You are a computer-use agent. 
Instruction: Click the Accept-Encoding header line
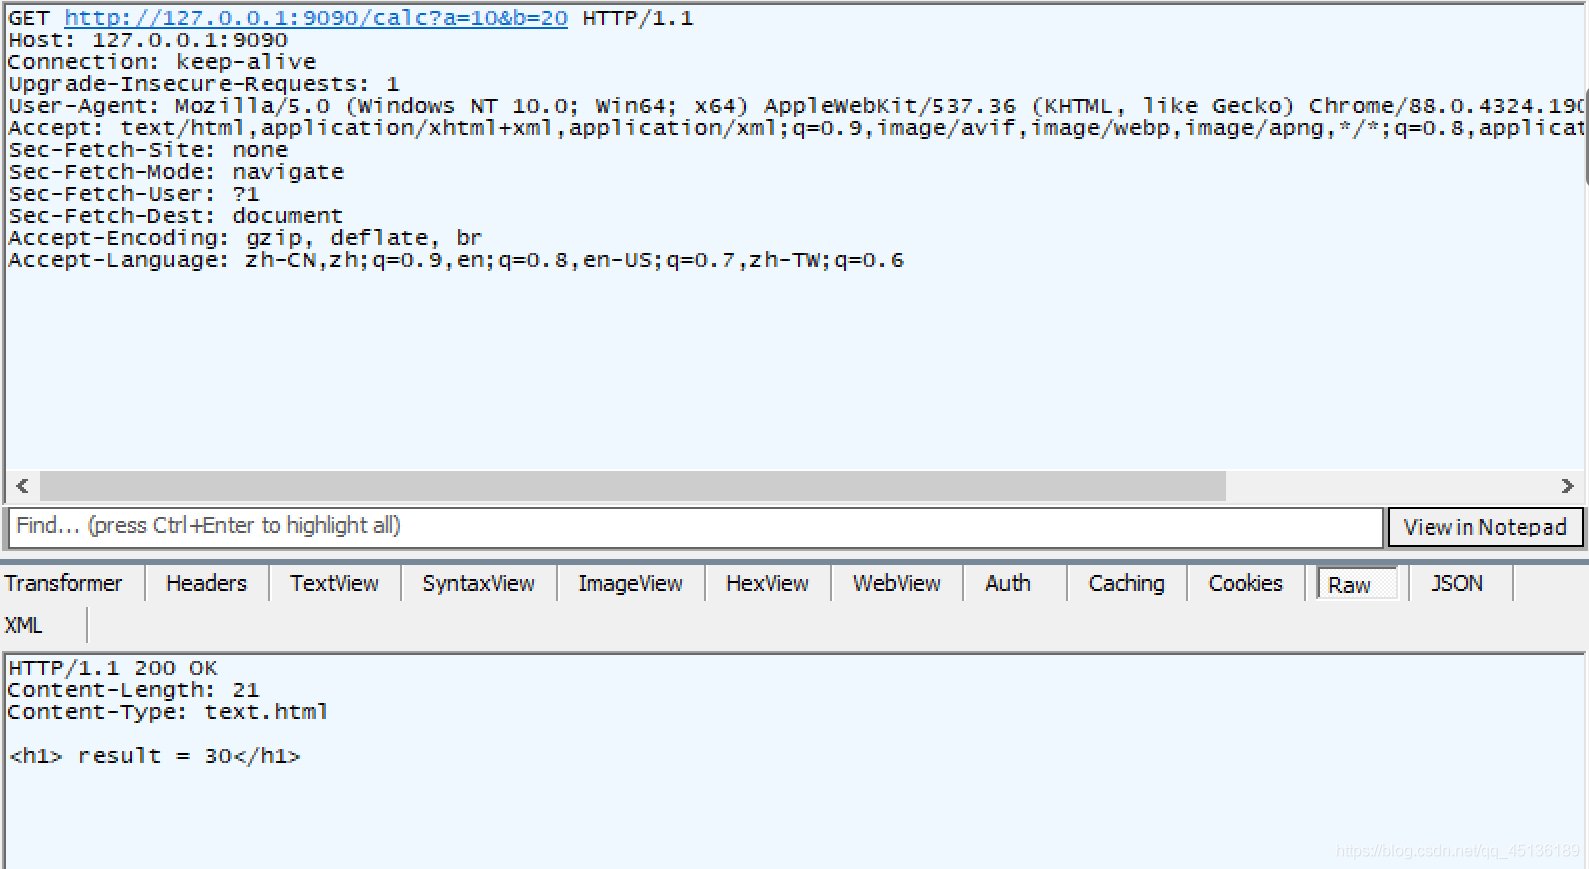click(x=245, y=238)
